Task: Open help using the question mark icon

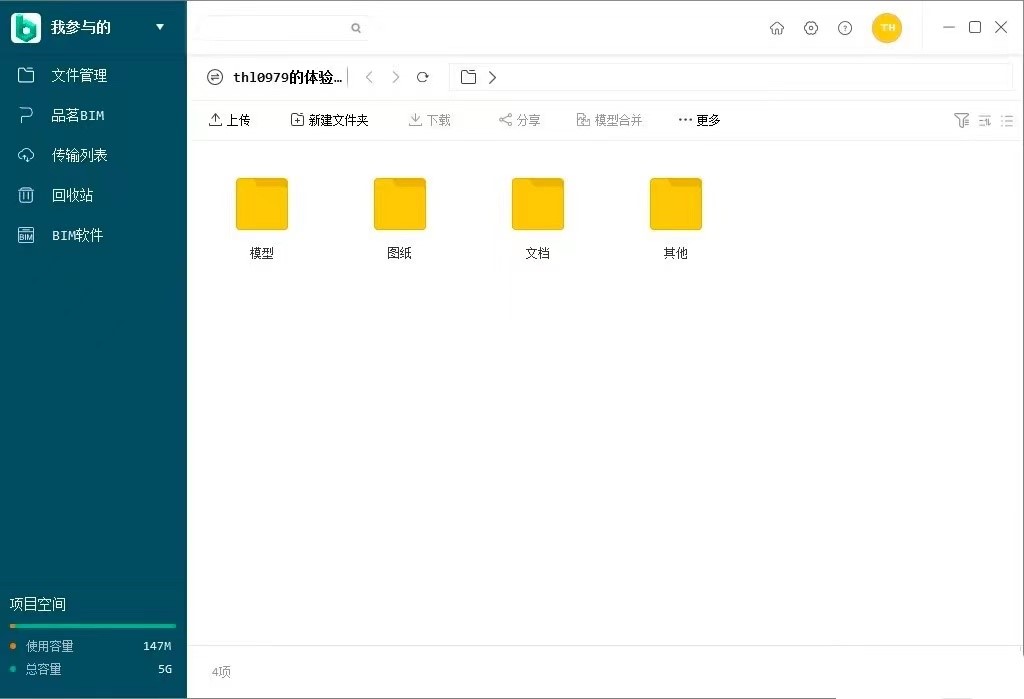Action: [845, 28]
